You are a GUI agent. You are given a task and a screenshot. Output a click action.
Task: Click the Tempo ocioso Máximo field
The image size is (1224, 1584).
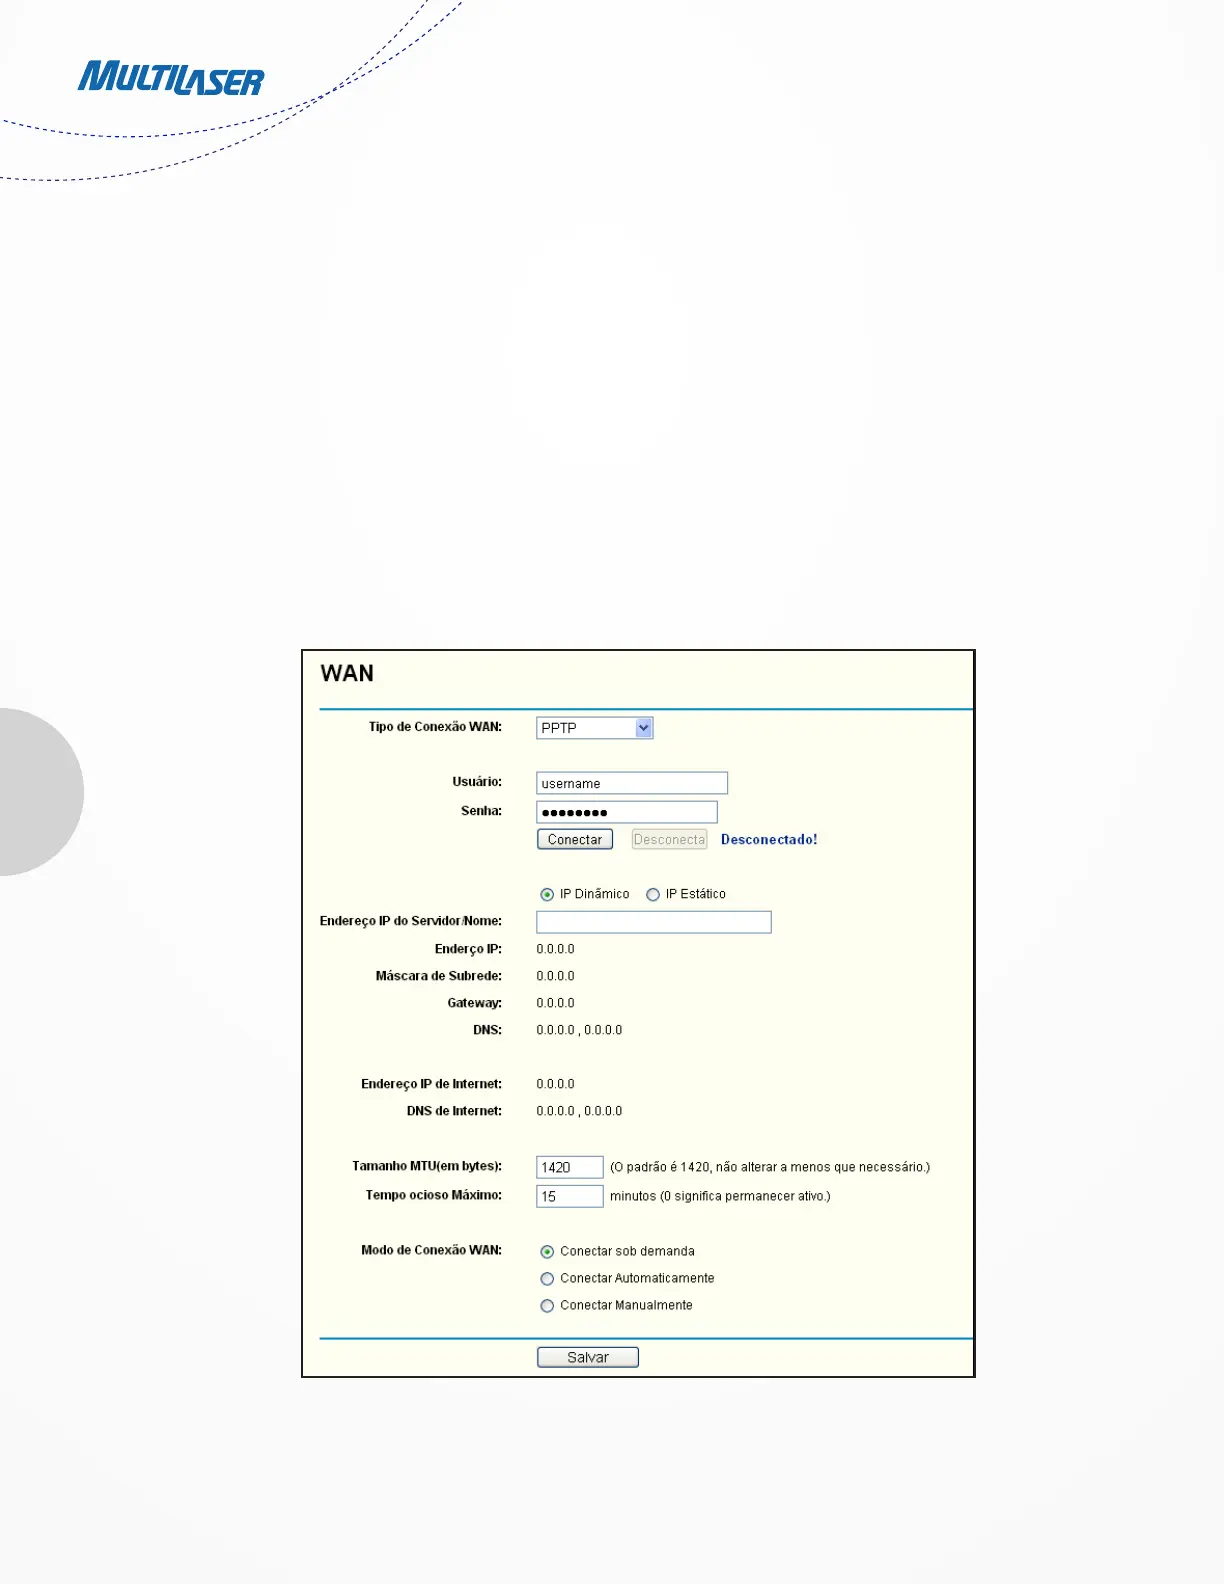click(x=570, y=1196)
